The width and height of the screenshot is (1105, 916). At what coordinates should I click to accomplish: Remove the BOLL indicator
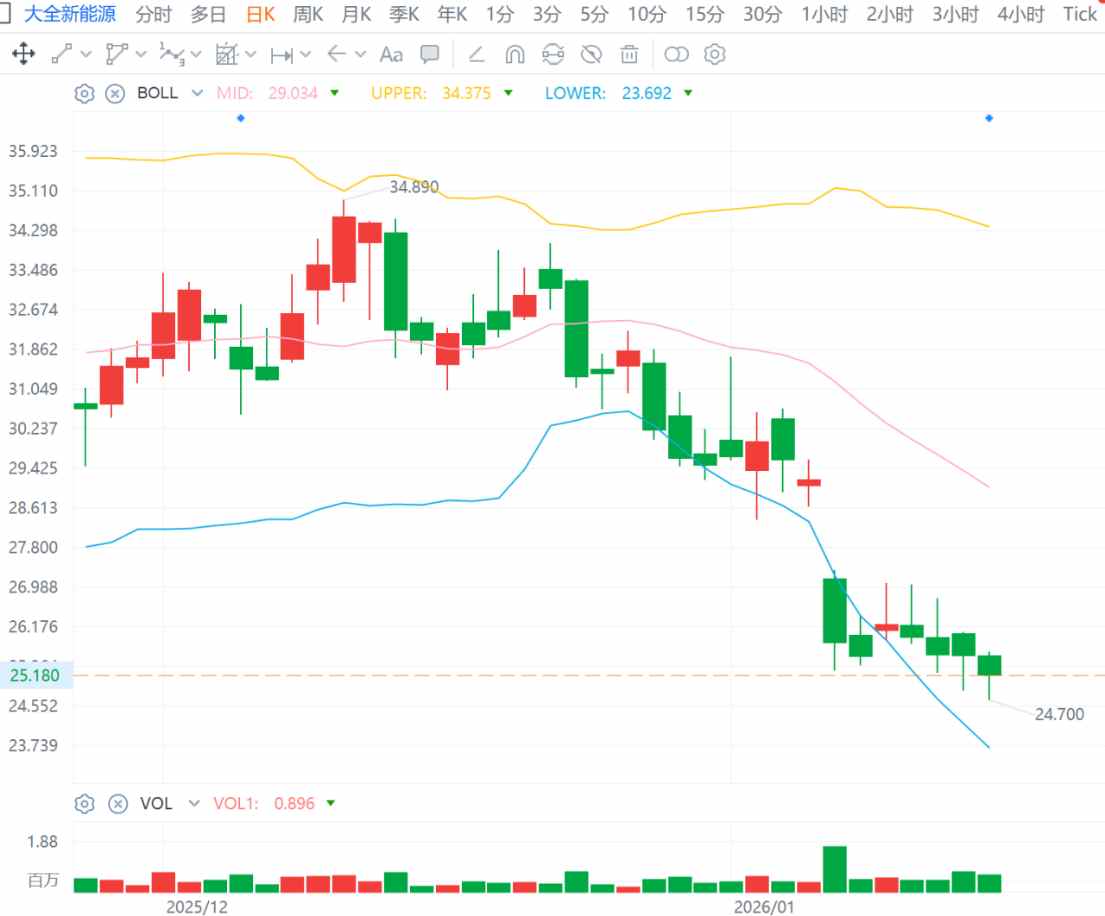pyautogui.click(x=115, y=93)
